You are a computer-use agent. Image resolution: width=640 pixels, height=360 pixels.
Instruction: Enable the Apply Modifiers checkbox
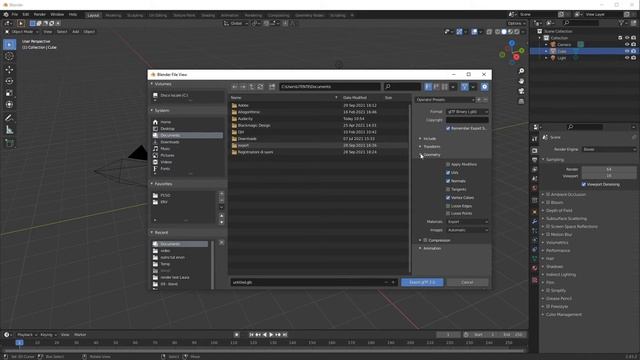(448, 164)
